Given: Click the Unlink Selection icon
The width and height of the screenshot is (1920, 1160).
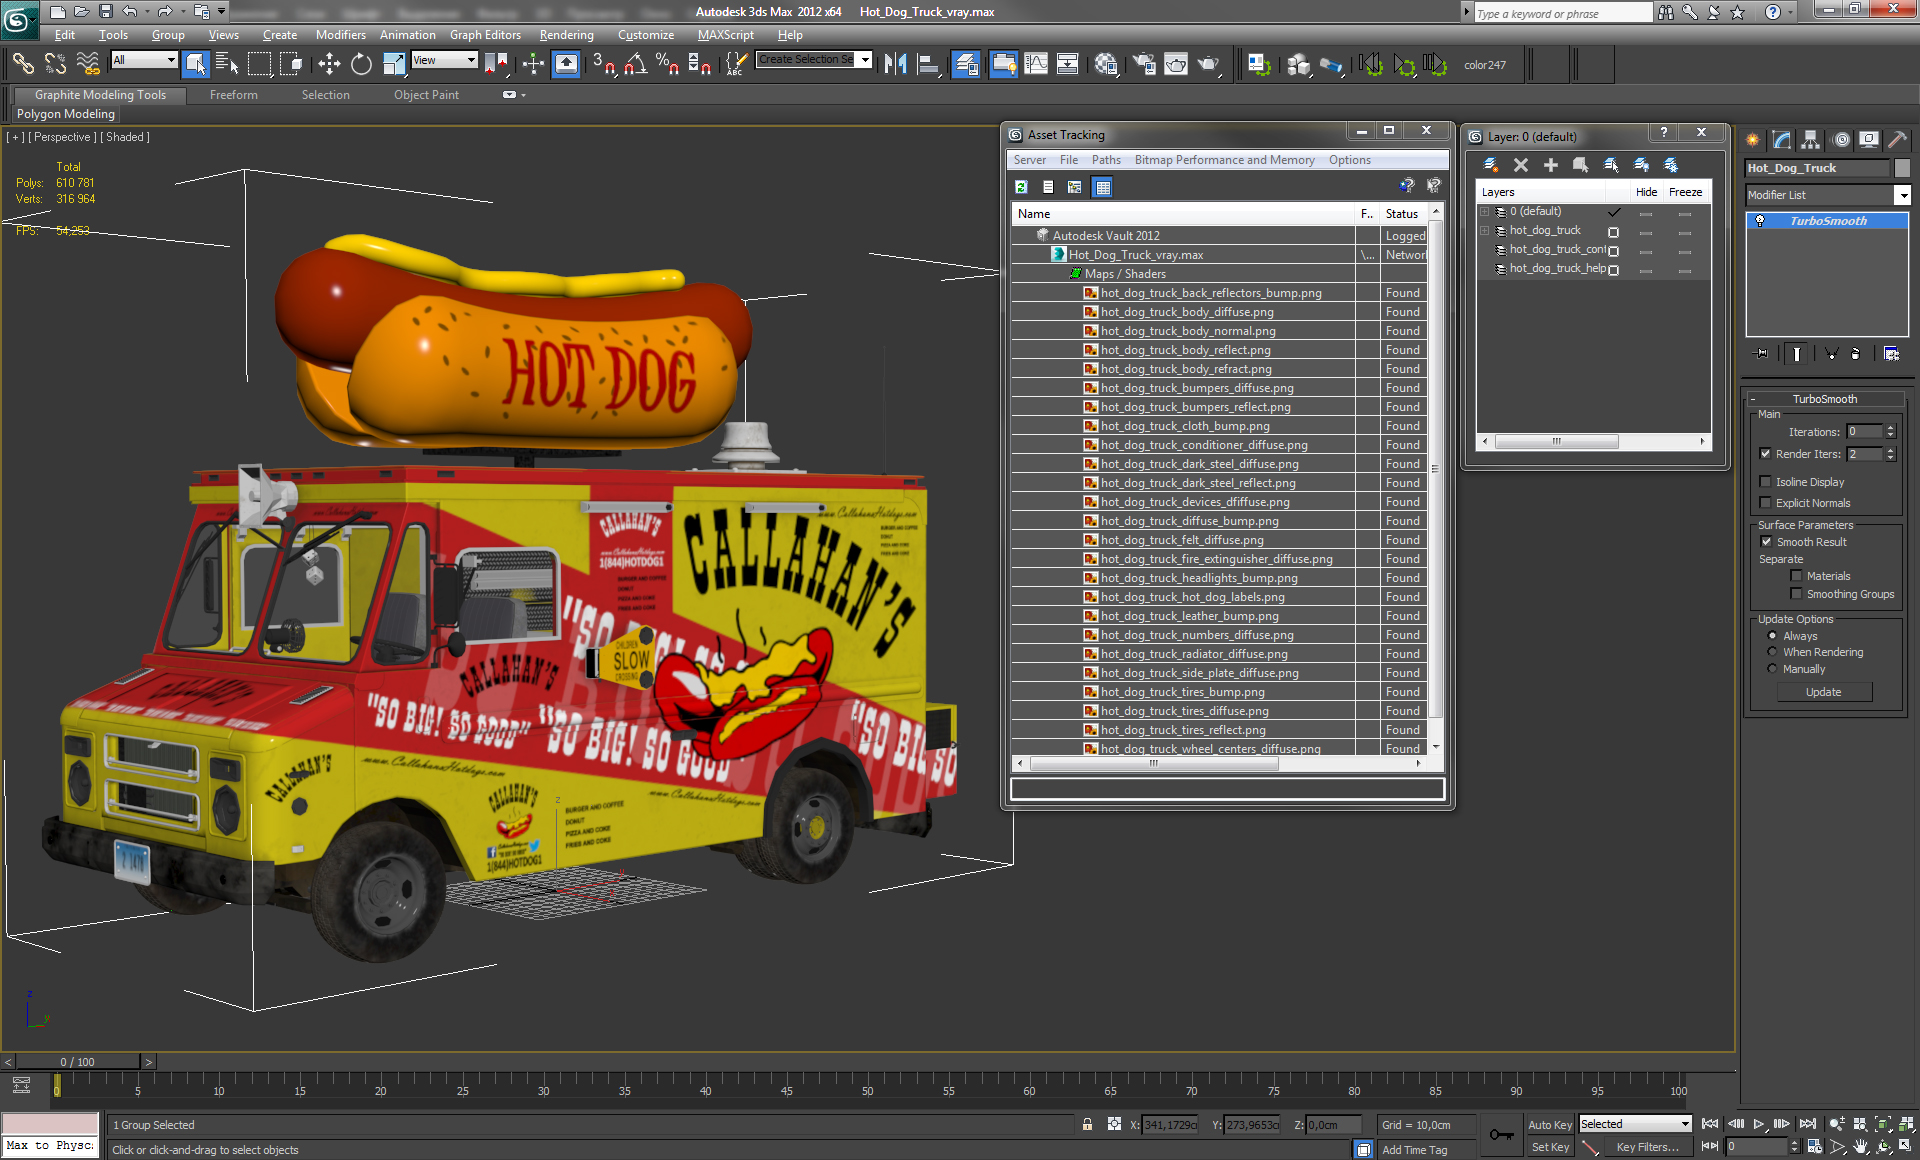Looking at the screenshot, I should pyautogui.click(x=55, y=64).
